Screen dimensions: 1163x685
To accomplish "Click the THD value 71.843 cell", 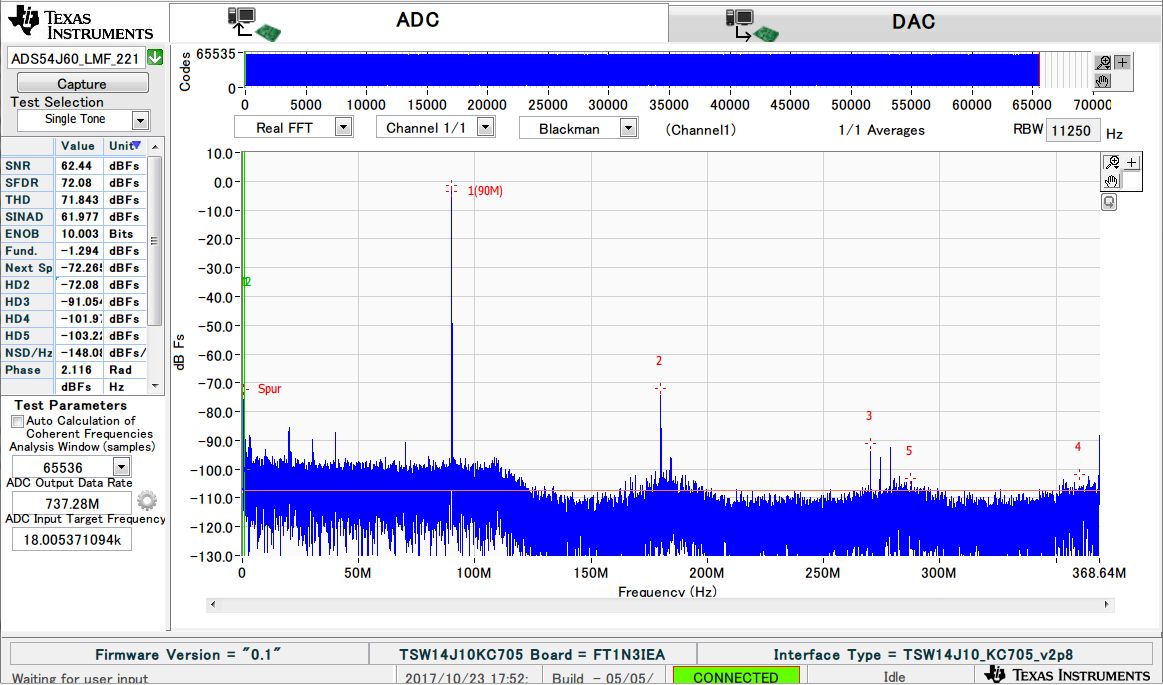I will click(x=79, y=199).
